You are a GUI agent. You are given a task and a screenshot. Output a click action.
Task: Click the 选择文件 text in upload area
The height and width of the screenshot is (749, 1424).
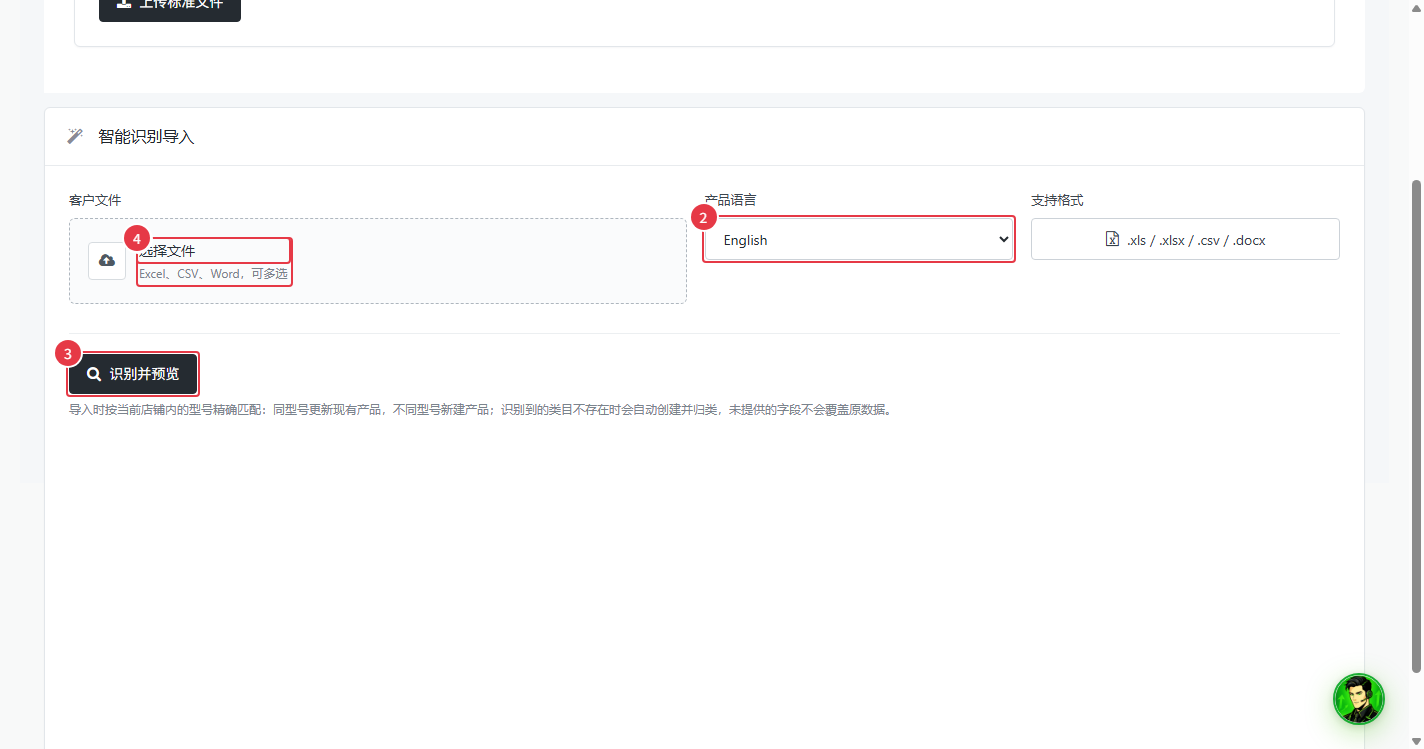[x=168, y=250]
